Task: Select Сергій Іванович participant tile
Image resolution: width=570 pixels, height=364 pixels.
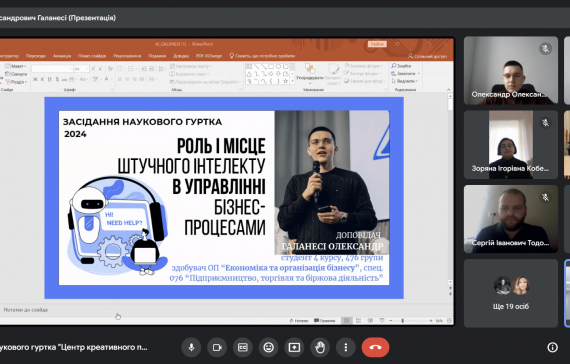Action: (x=511, y=219)
